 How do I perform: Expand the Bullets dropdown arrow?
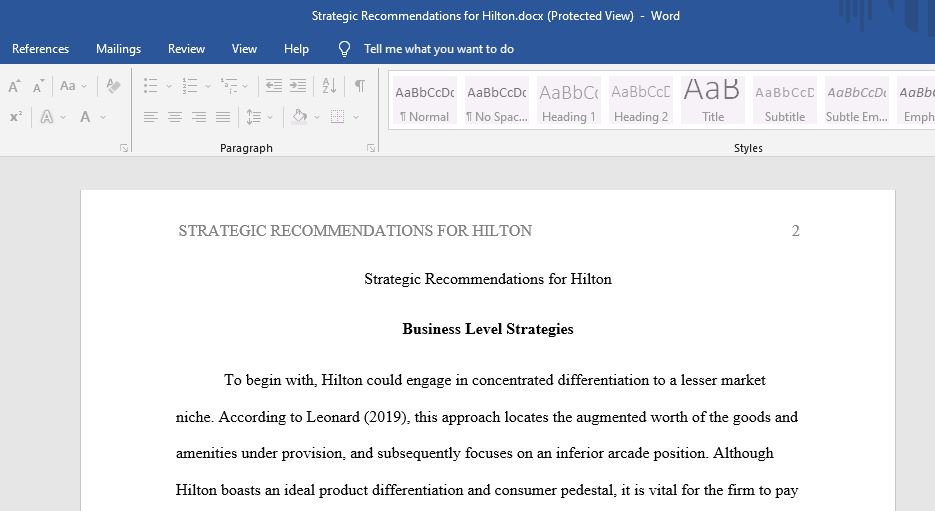tap(169, 86)
